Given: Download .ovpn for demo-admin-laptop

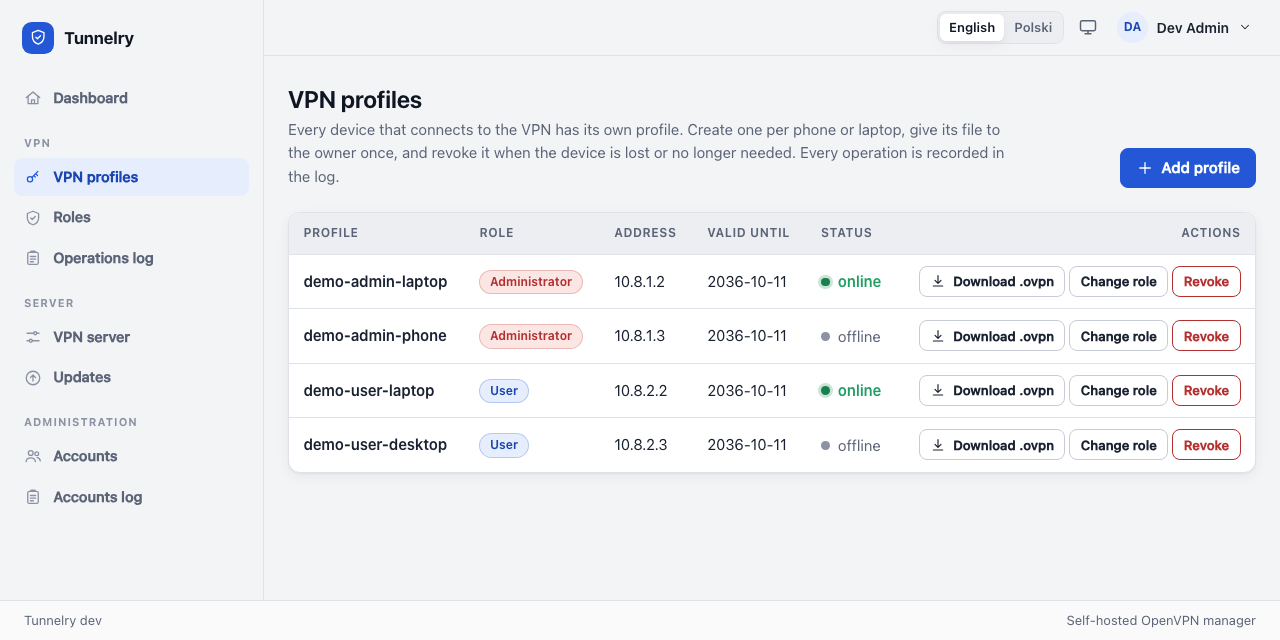Looking at the screenshot, I should tap(992, 281).
